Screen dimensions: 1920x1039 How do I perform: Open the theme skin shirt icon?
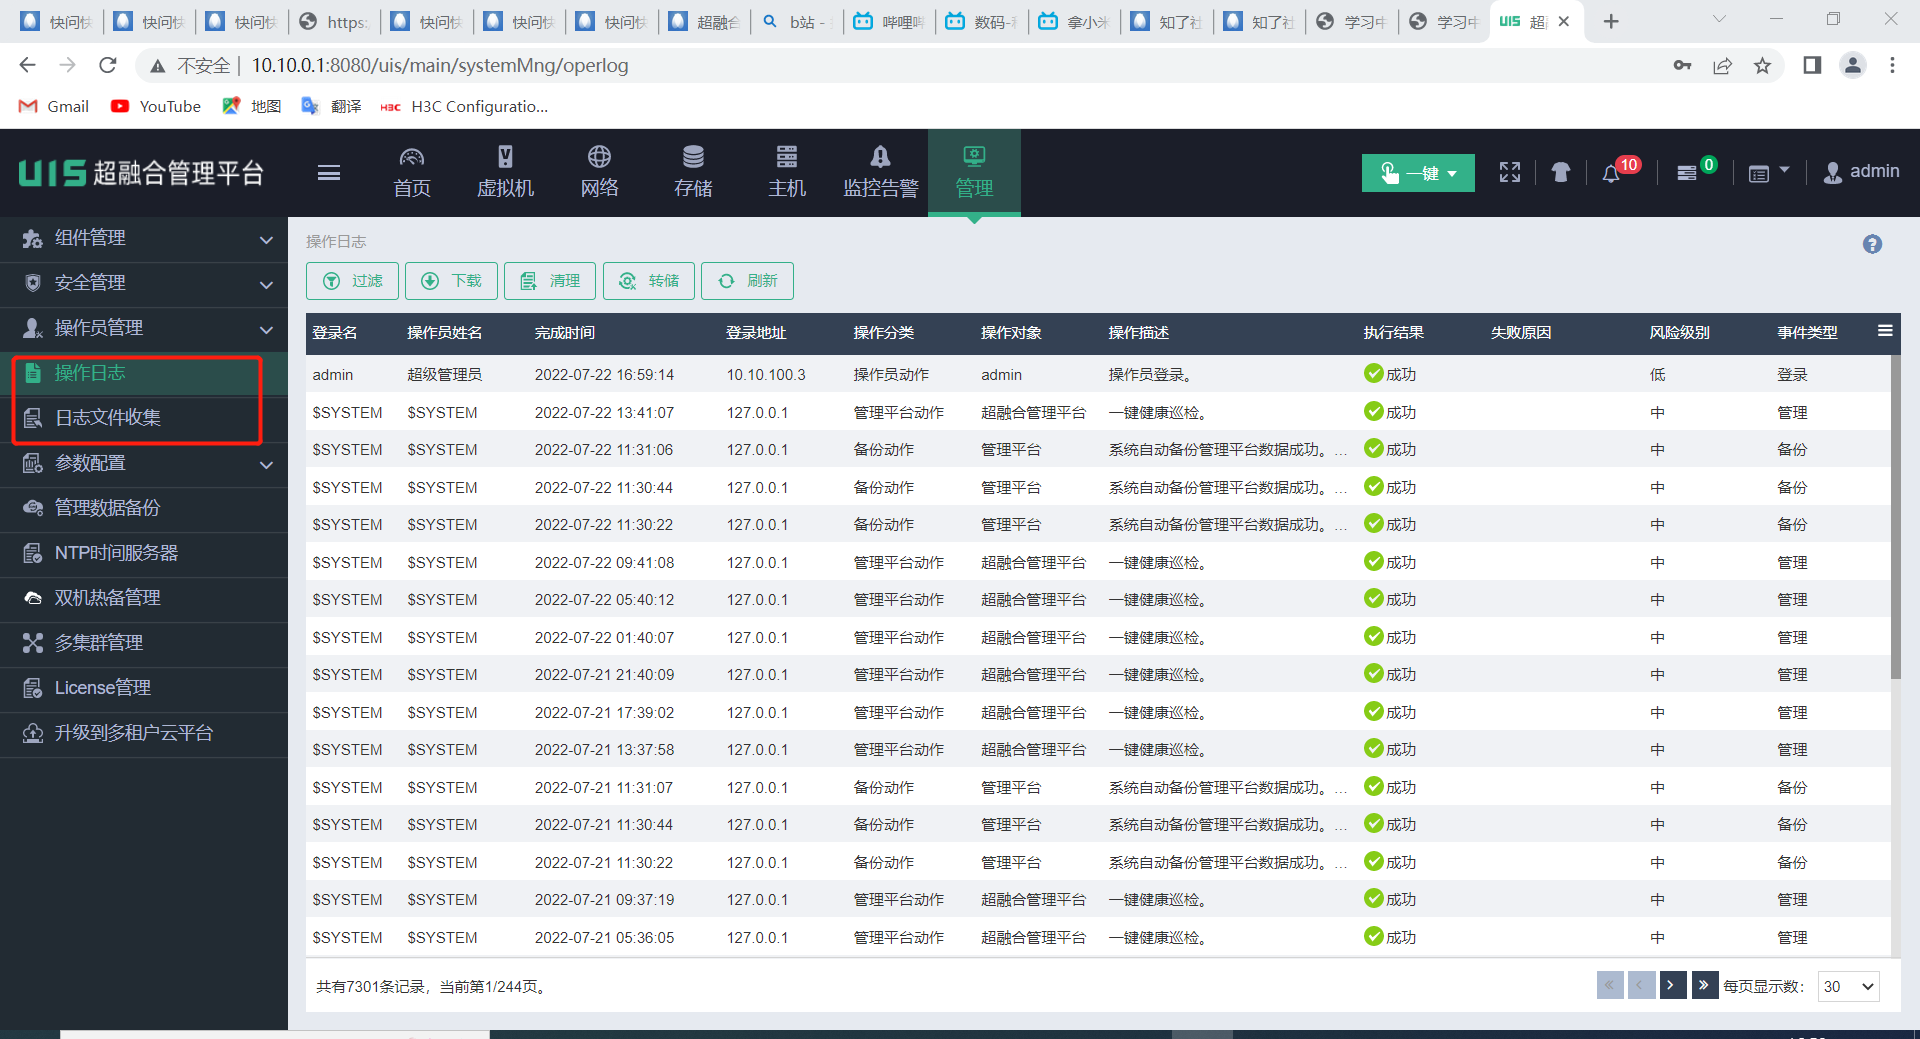(1560, 172)
